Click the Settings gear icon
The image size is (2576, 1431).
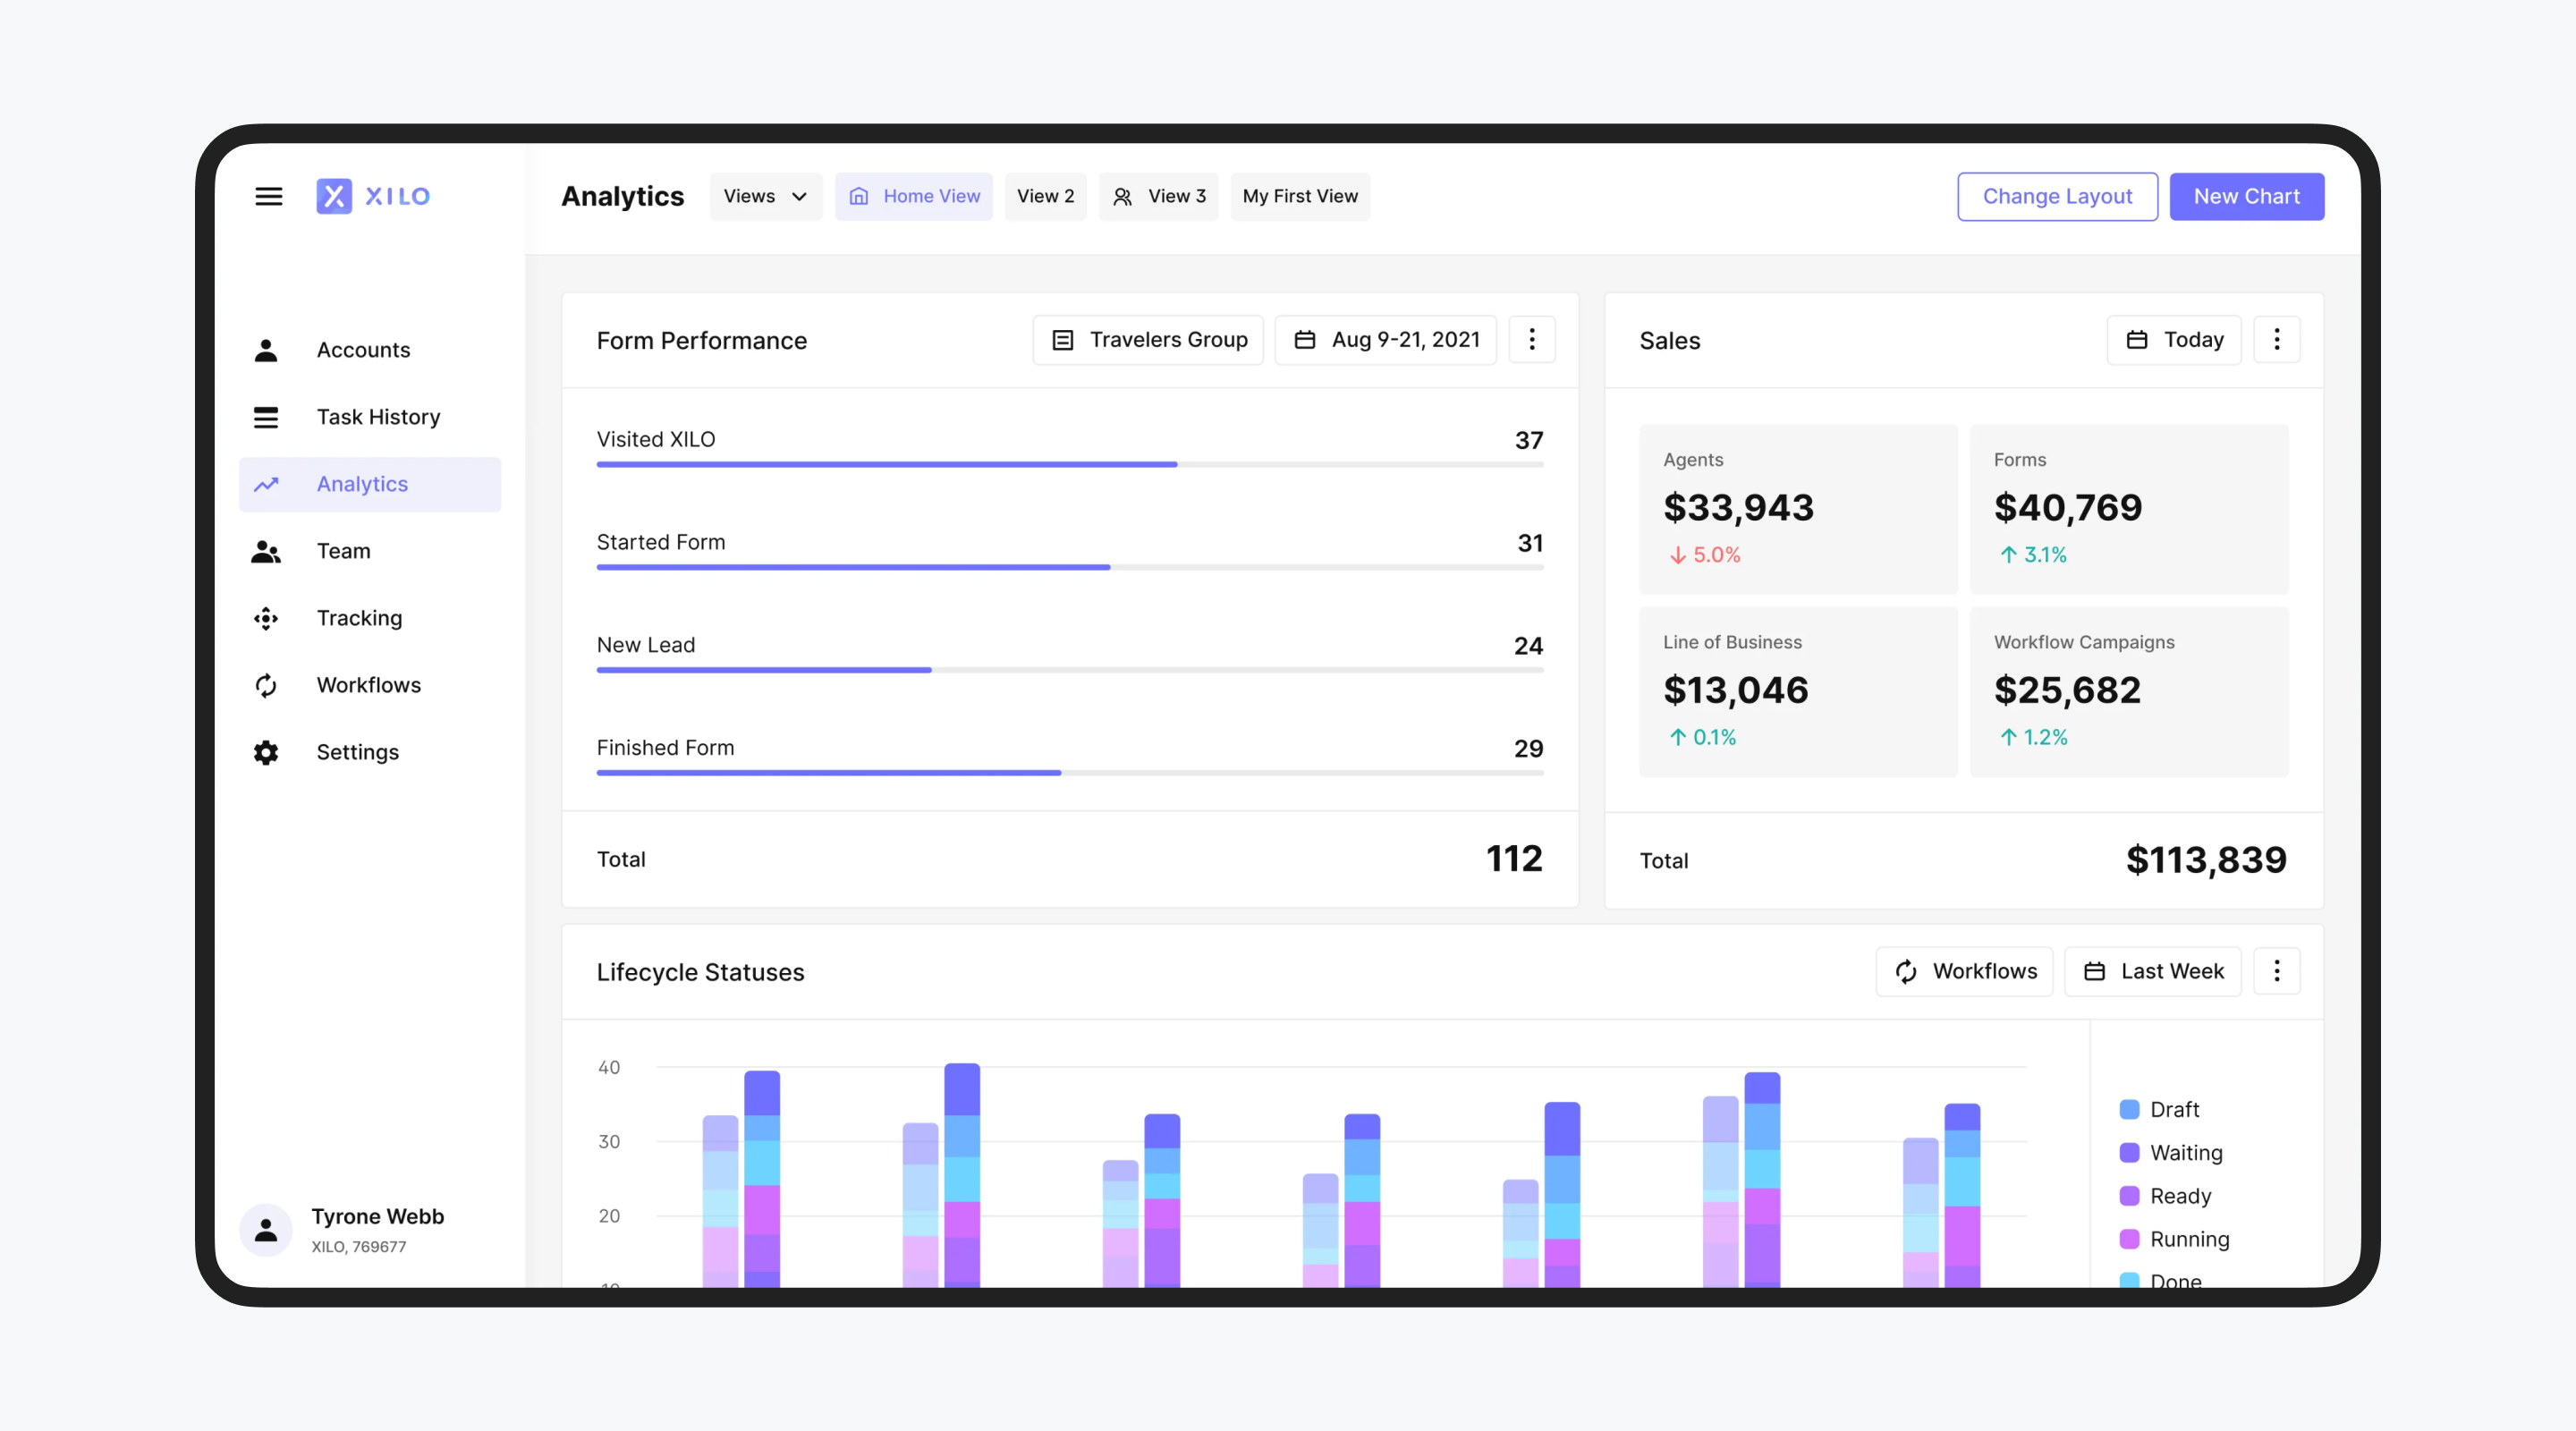point(265,752)
